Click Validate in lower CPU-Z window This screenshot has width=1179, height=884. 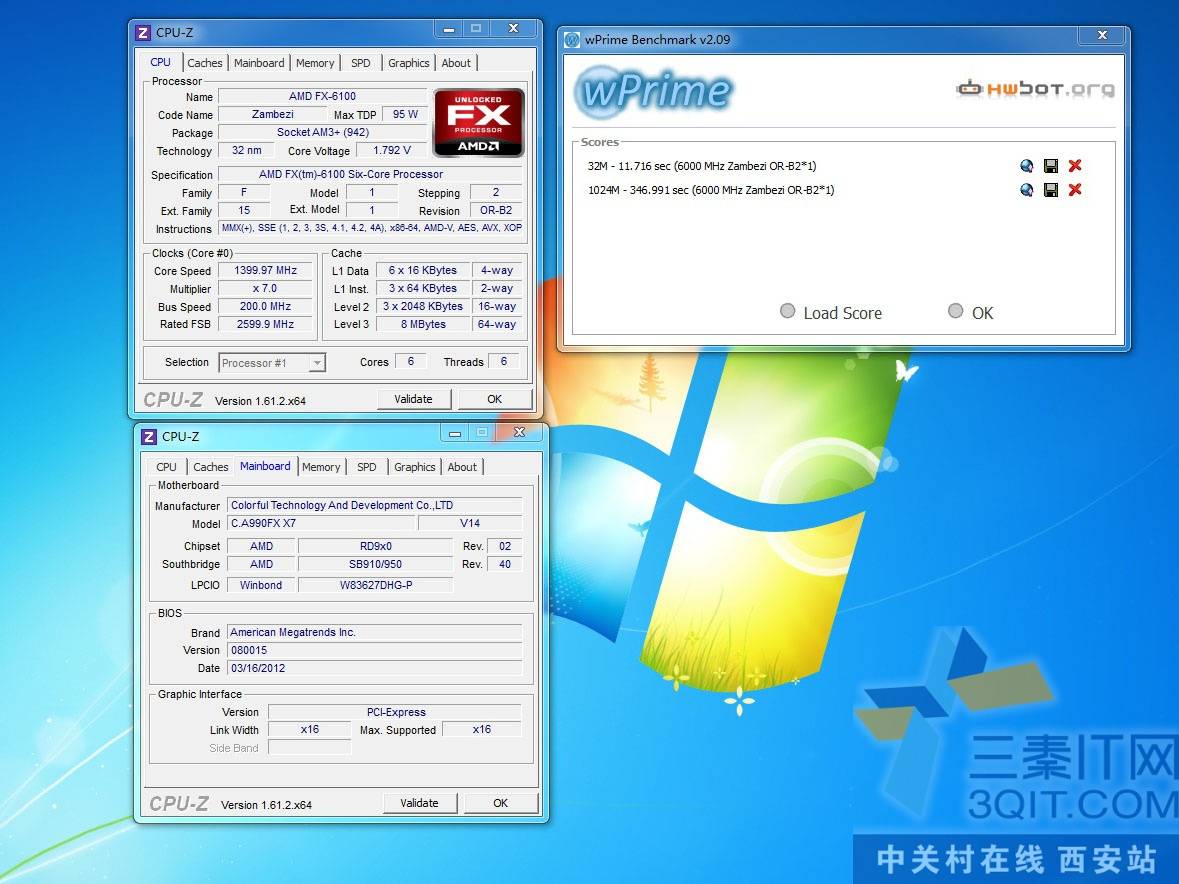tap(420, 803)
